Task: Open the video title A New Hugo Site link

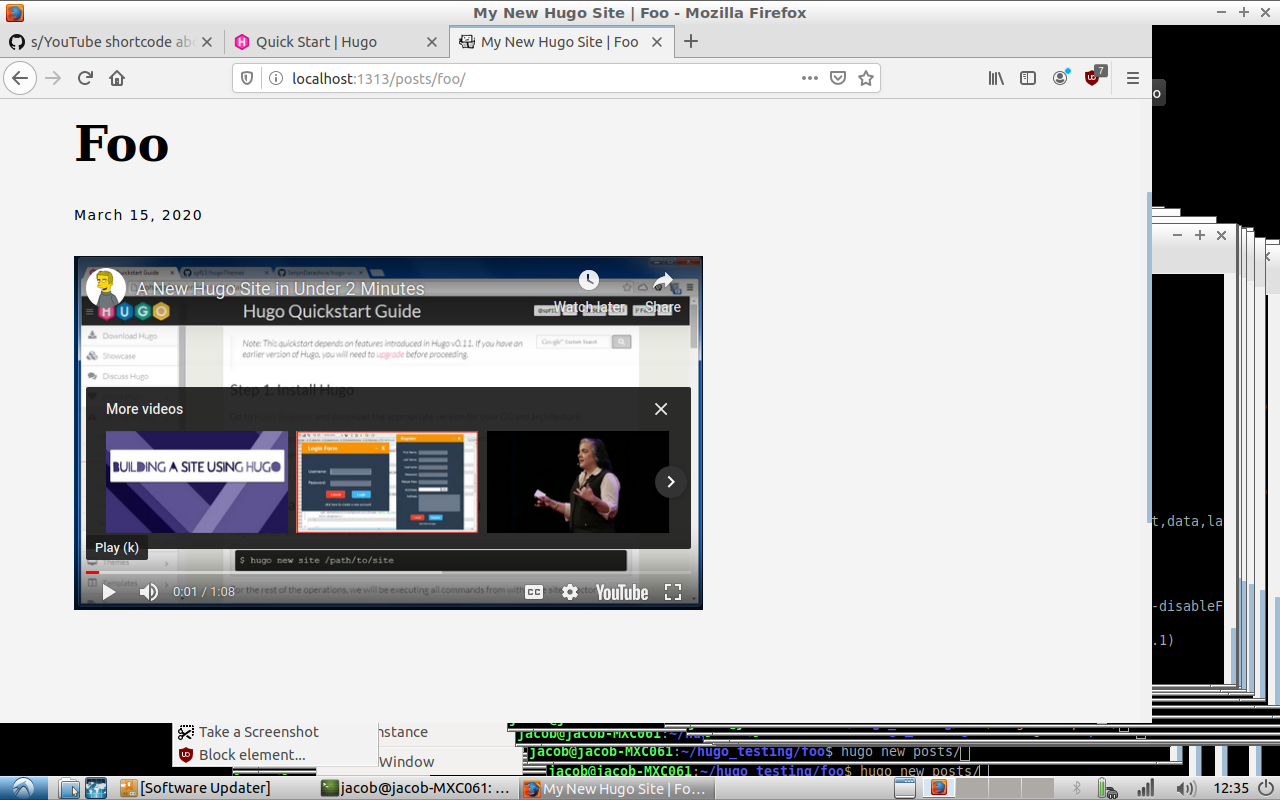Action: pyautogui.click(x=280, y=289)
